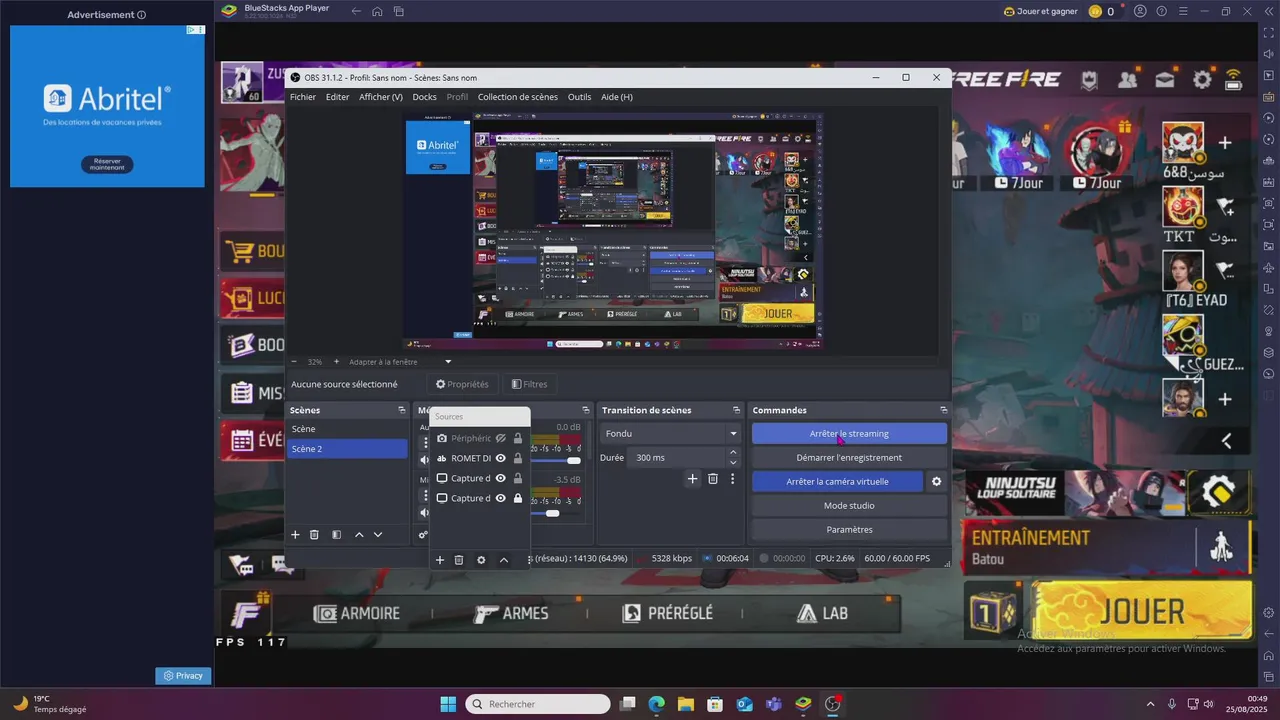This screenshot has width=1280, height=720.
Task: Add a source with Sources plus icon
Action: click(439, 560)
